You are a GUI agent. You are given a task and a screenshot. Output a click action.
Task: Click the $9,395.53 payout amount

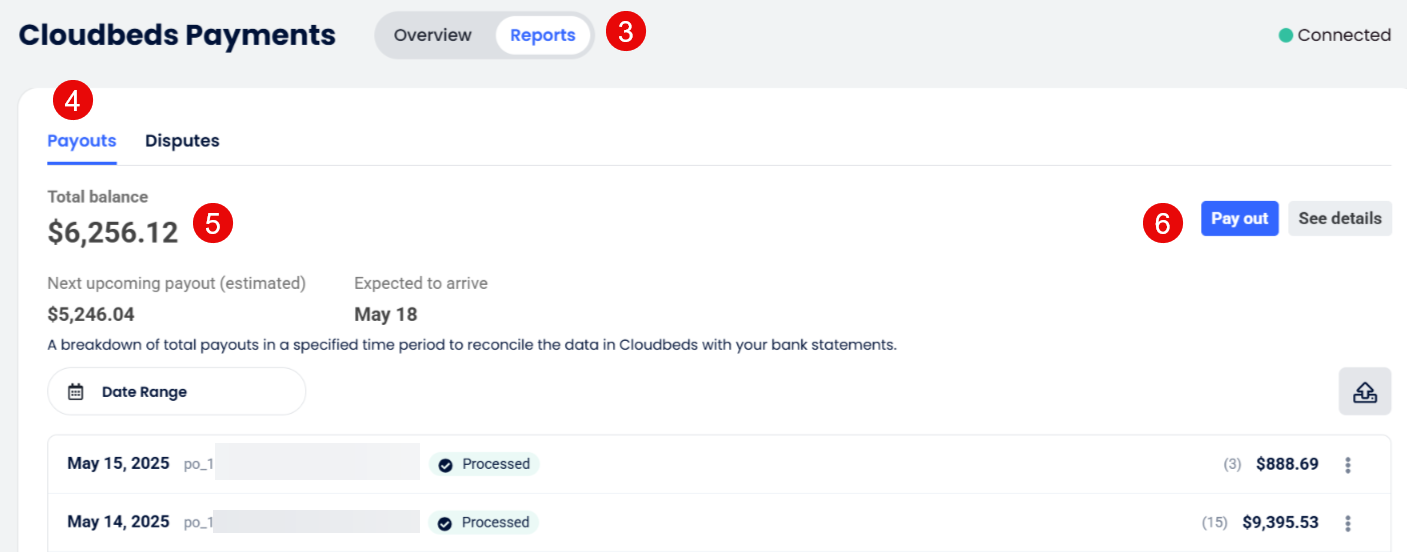[x=1280, y=522]
